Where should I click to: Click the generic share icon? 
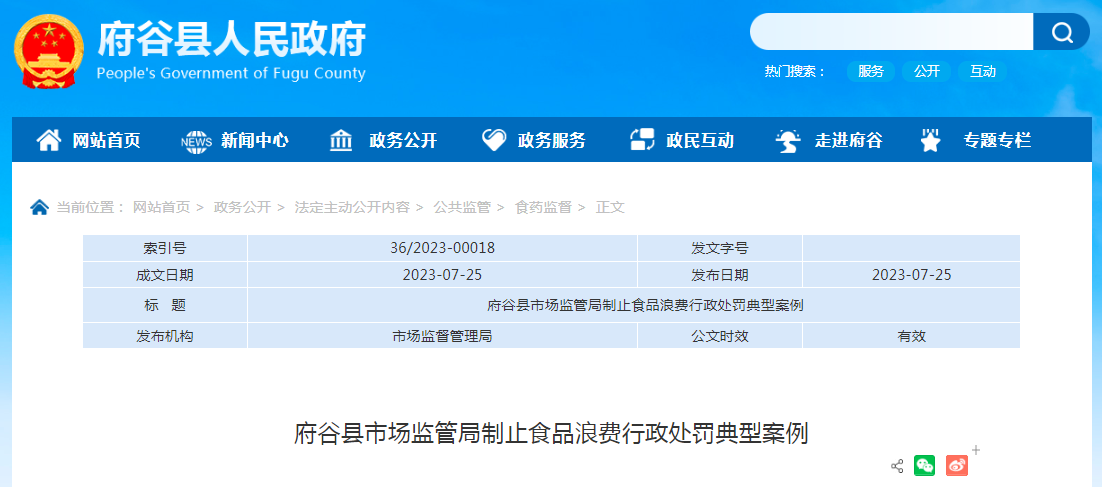tap(897, 466)
